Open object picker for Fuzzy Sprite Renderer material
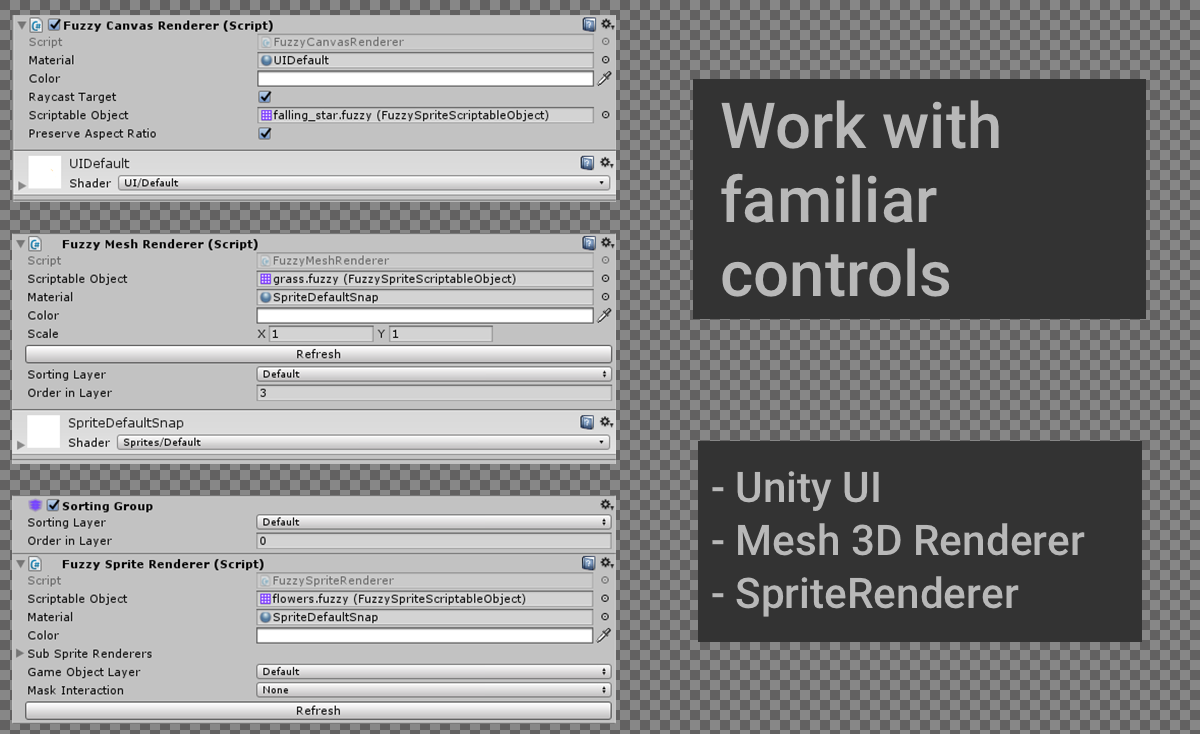Screen dimensions: 1200x734 (x=605, y=617)
